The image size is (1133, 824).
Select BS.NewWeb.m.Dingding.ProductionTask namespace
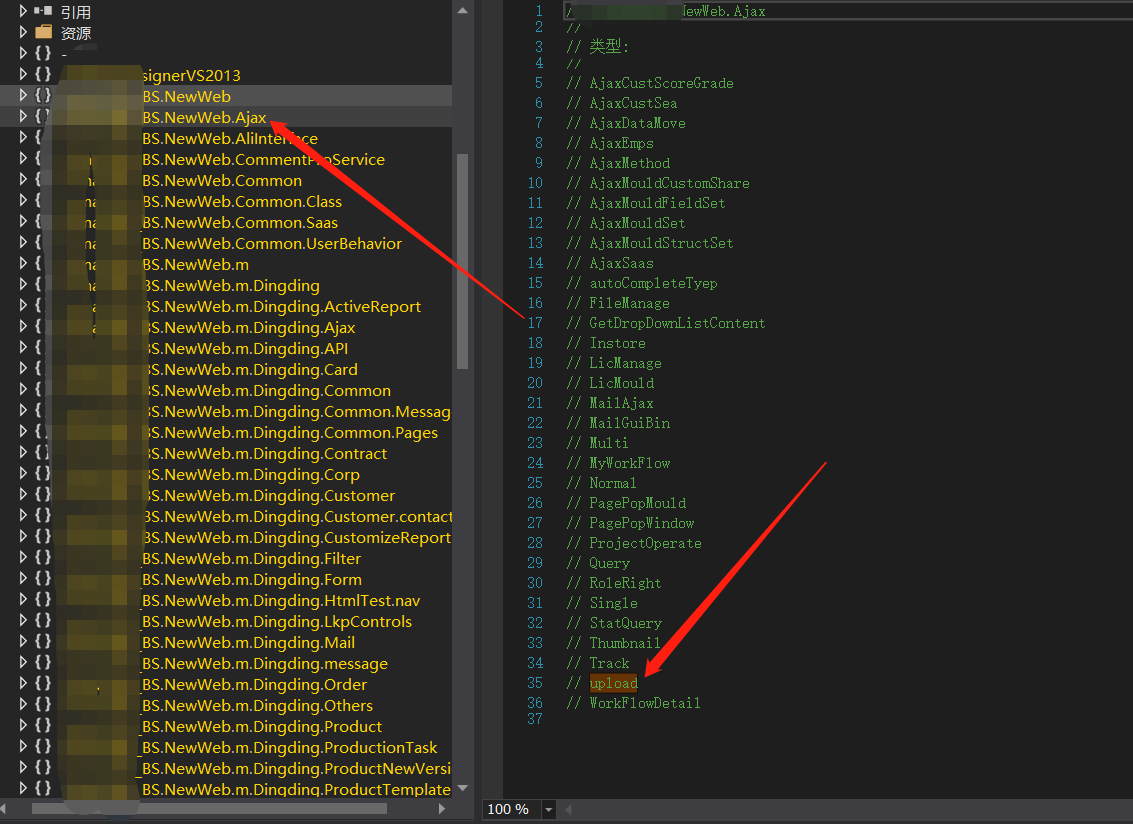[290, 747]
